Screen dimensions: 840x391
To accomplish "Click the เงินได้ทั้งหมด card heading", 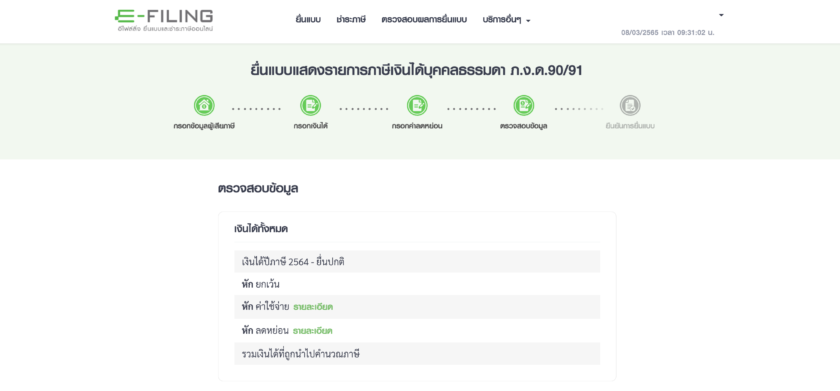I will point(261,229).
